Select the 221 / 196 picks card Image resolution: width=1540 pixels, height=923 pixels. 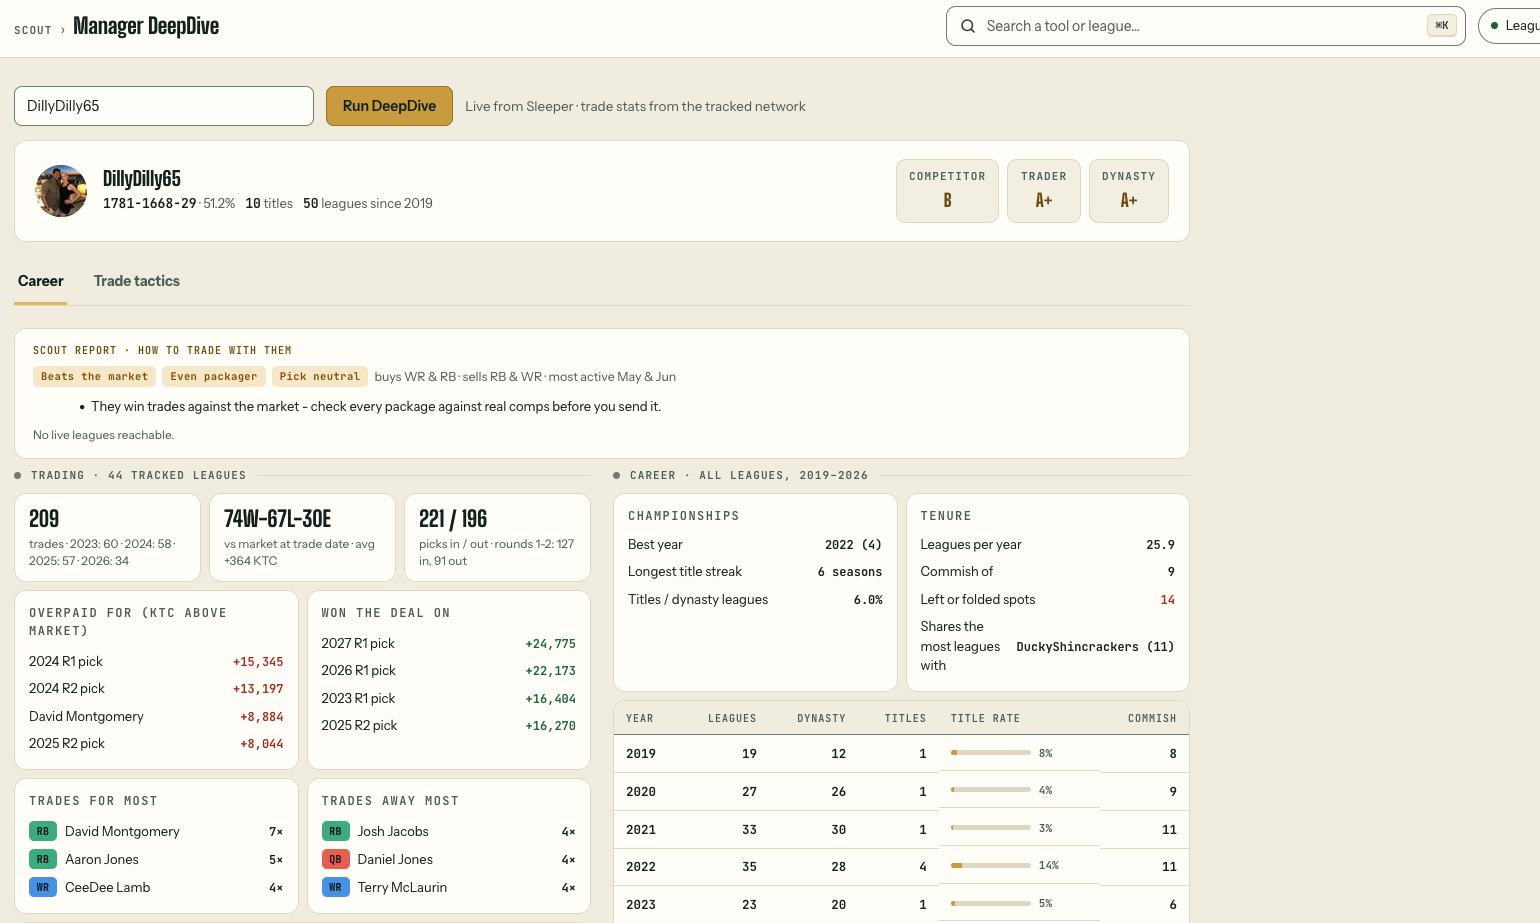pos(497,537)
